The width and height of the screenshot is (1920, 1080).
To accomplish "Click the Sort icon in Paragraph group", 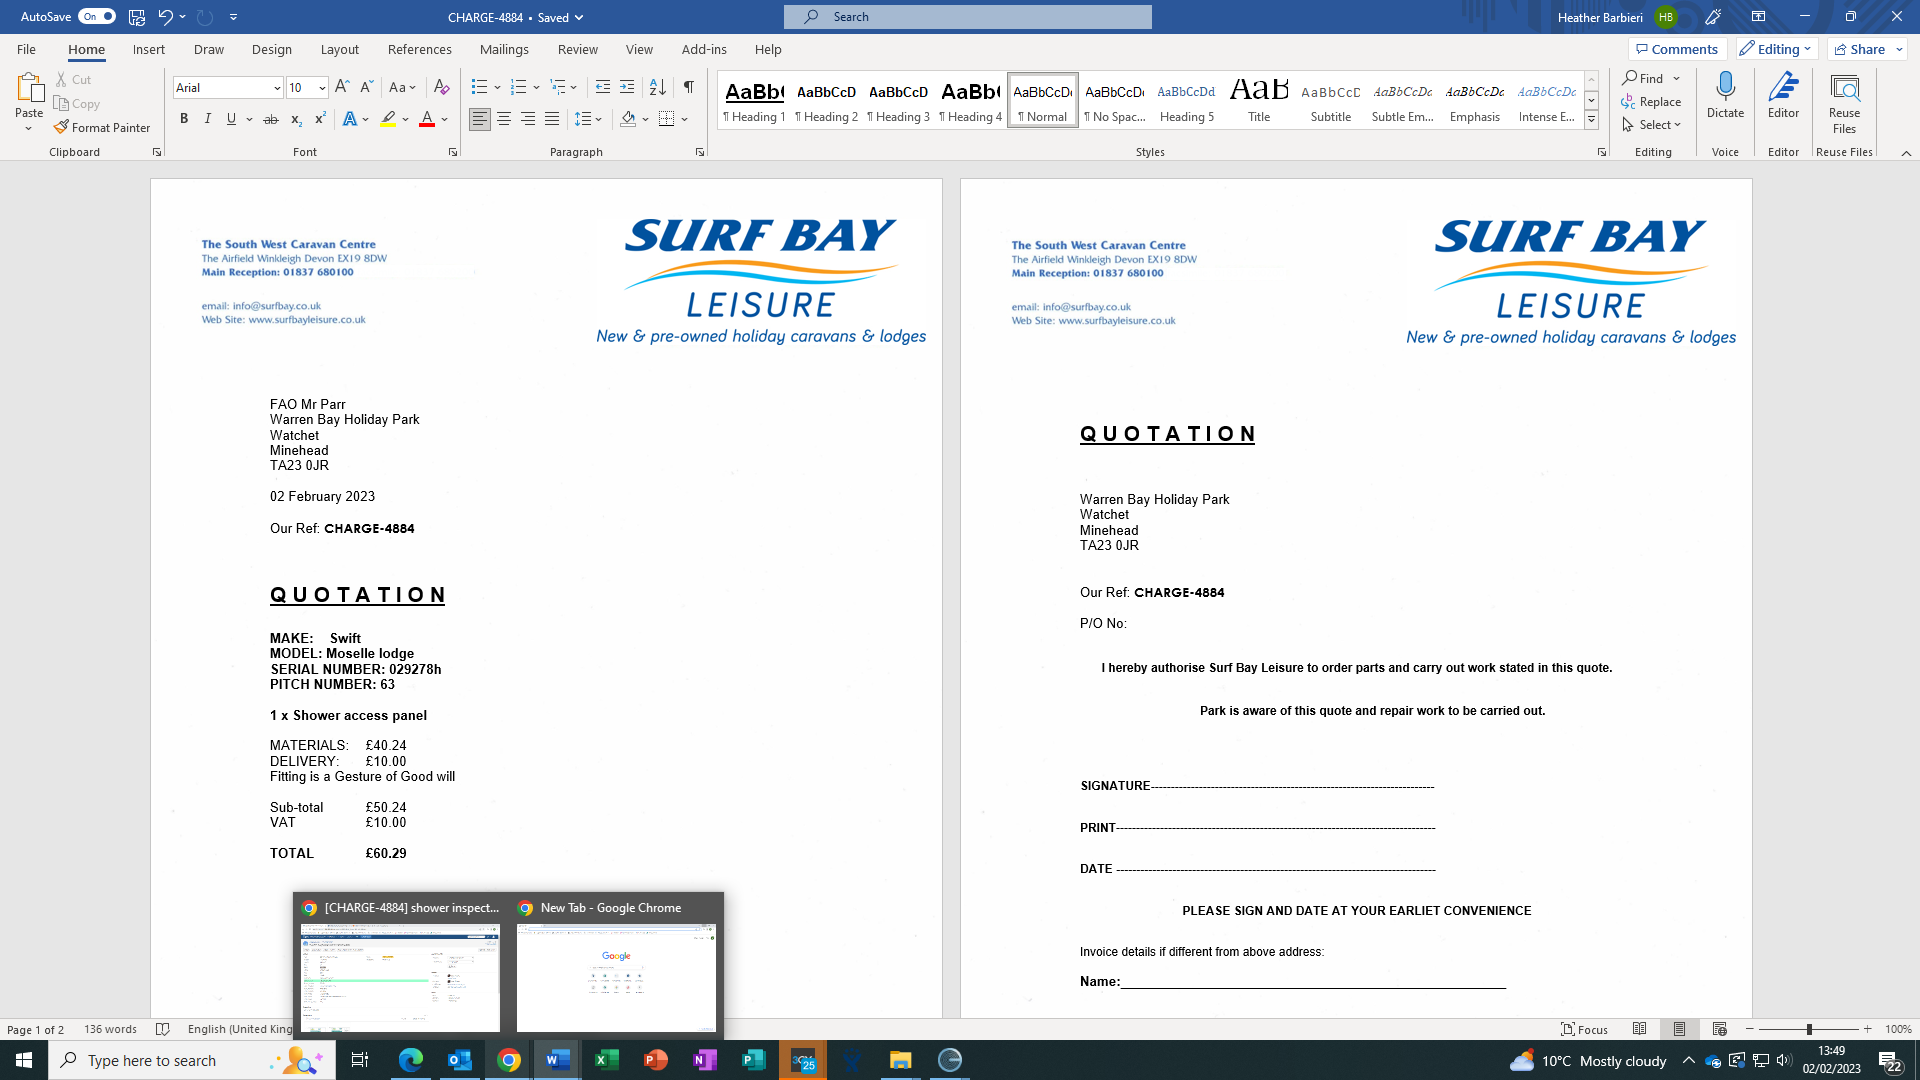I will click(657, 87).
